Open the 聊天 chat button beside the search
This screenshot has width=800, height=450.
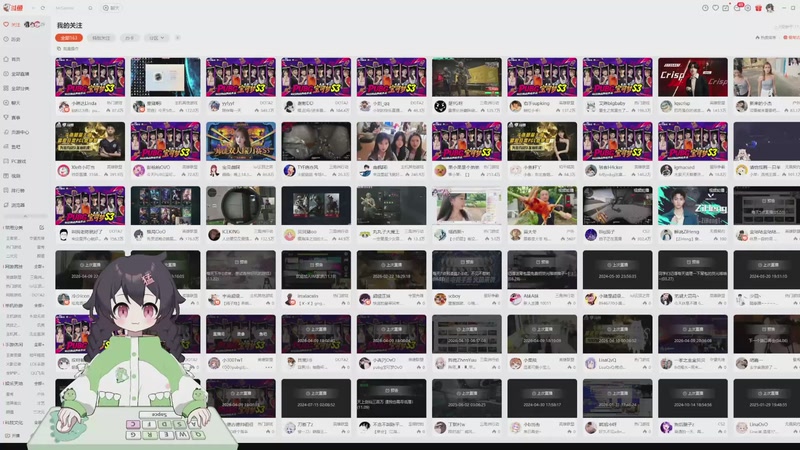(111, 8)
